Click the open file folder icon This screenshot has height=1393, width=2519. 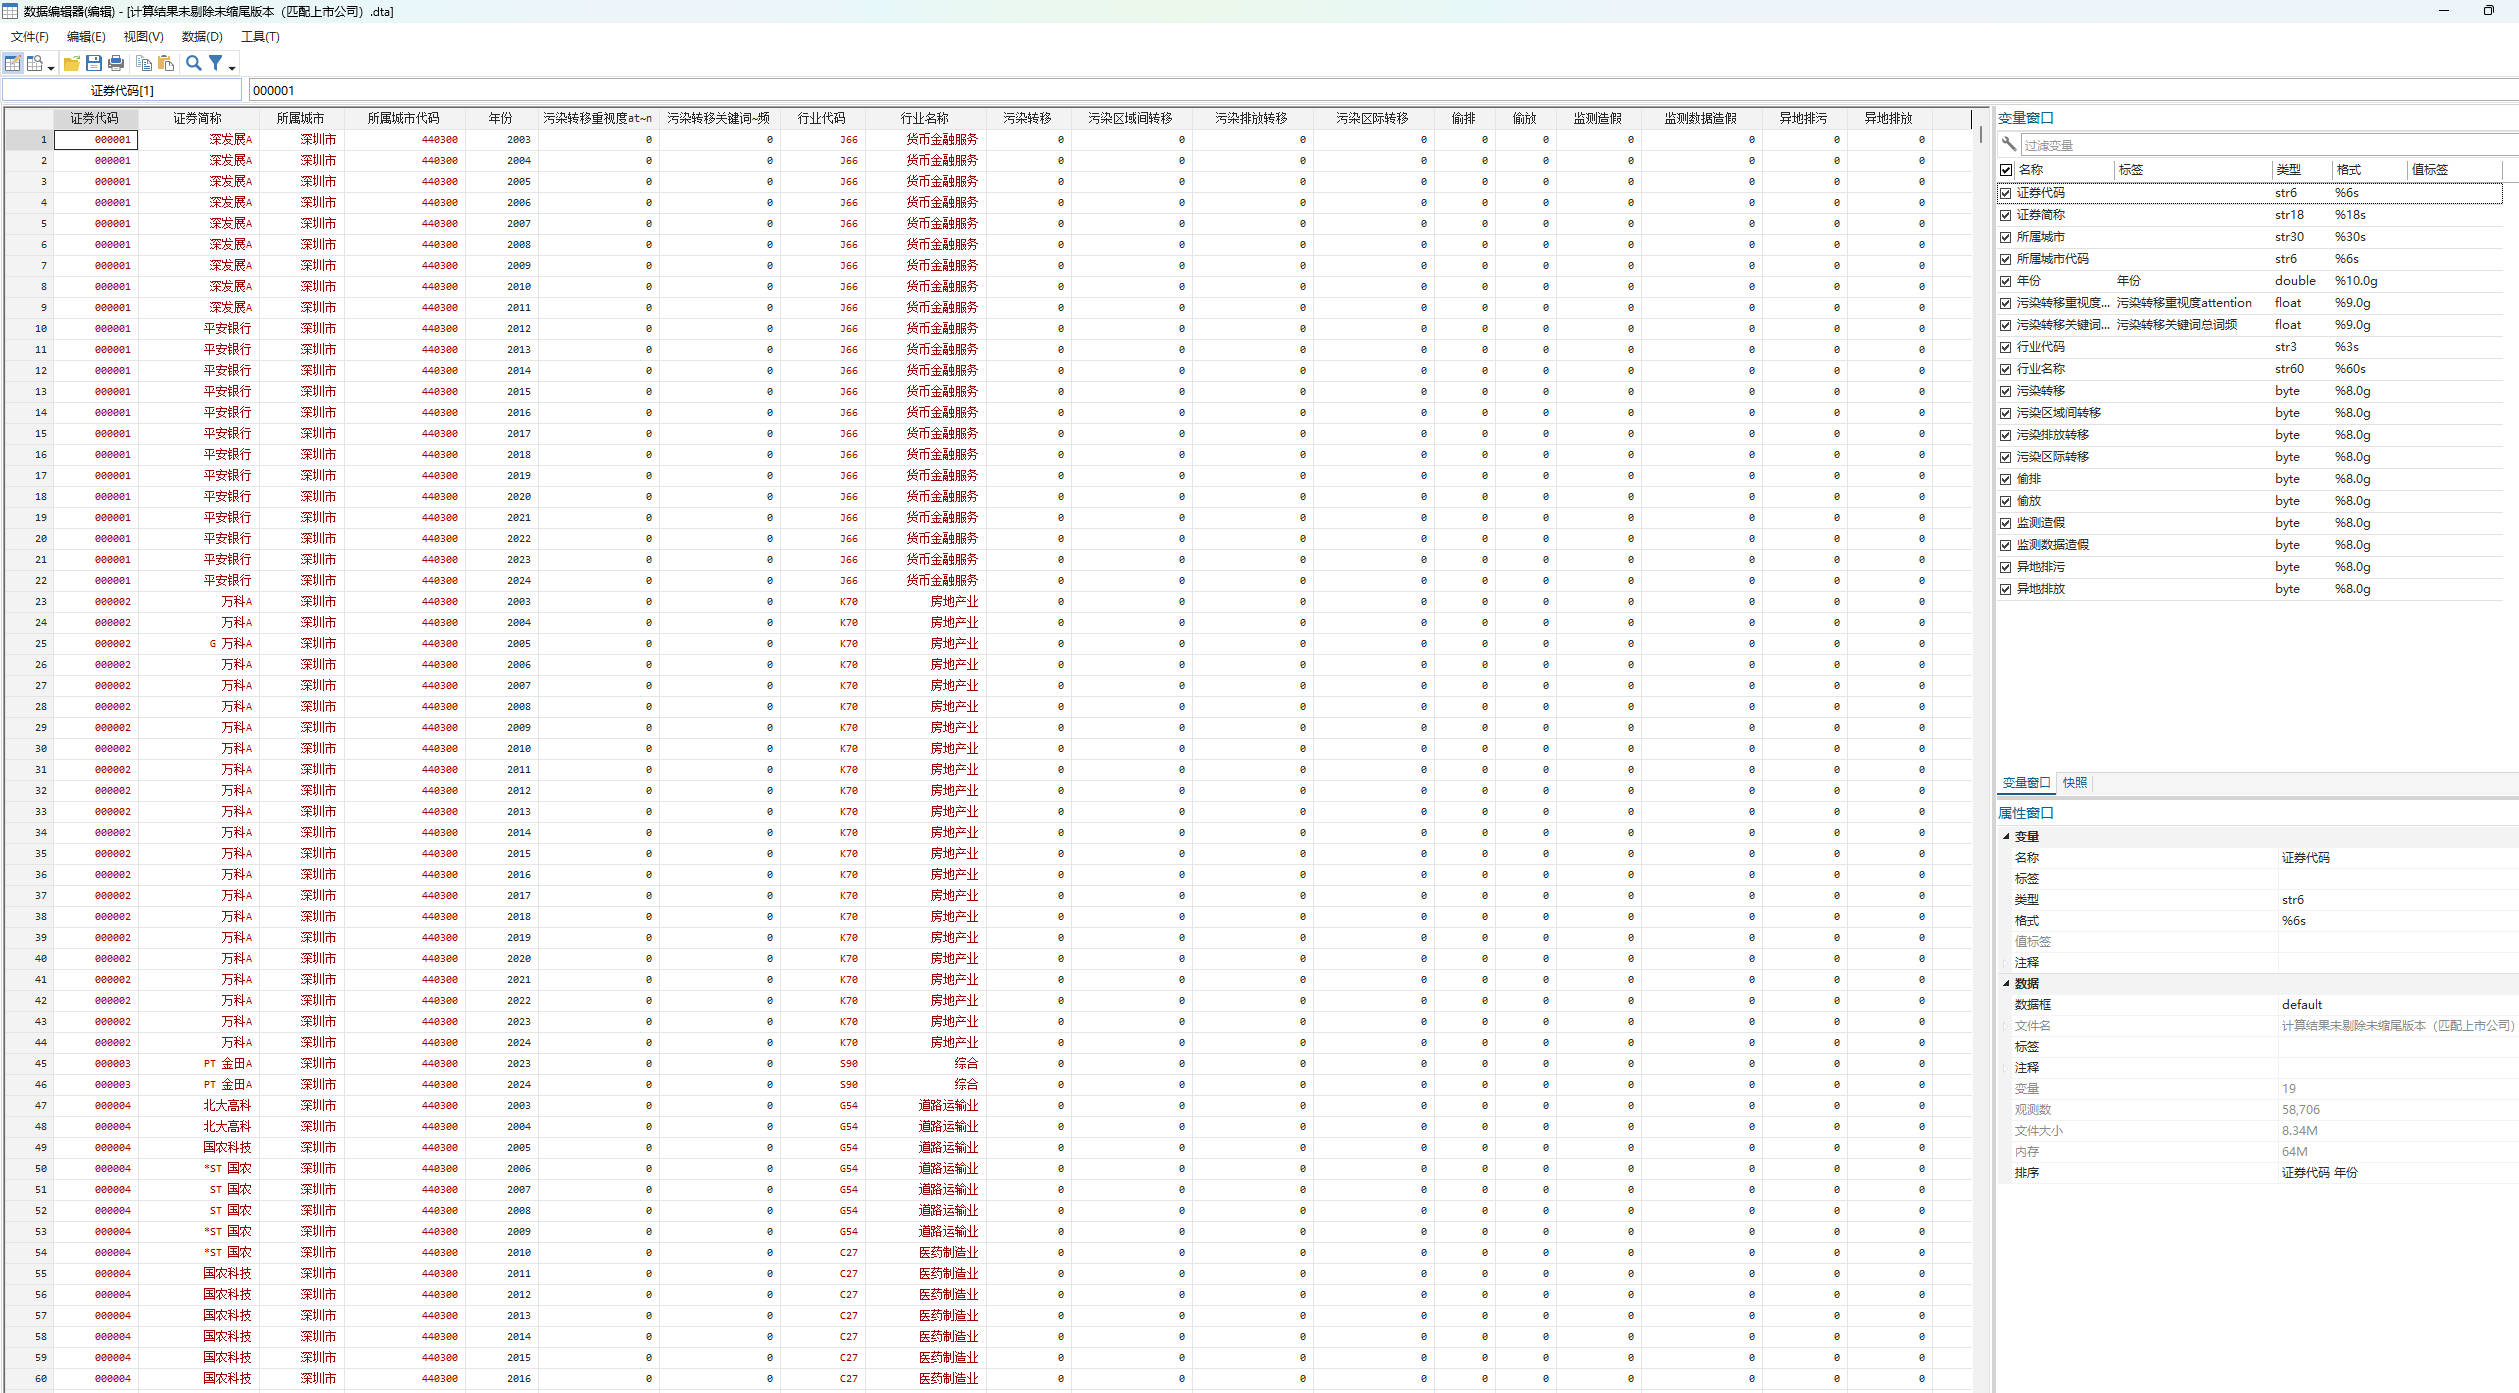tap(71, 63)
